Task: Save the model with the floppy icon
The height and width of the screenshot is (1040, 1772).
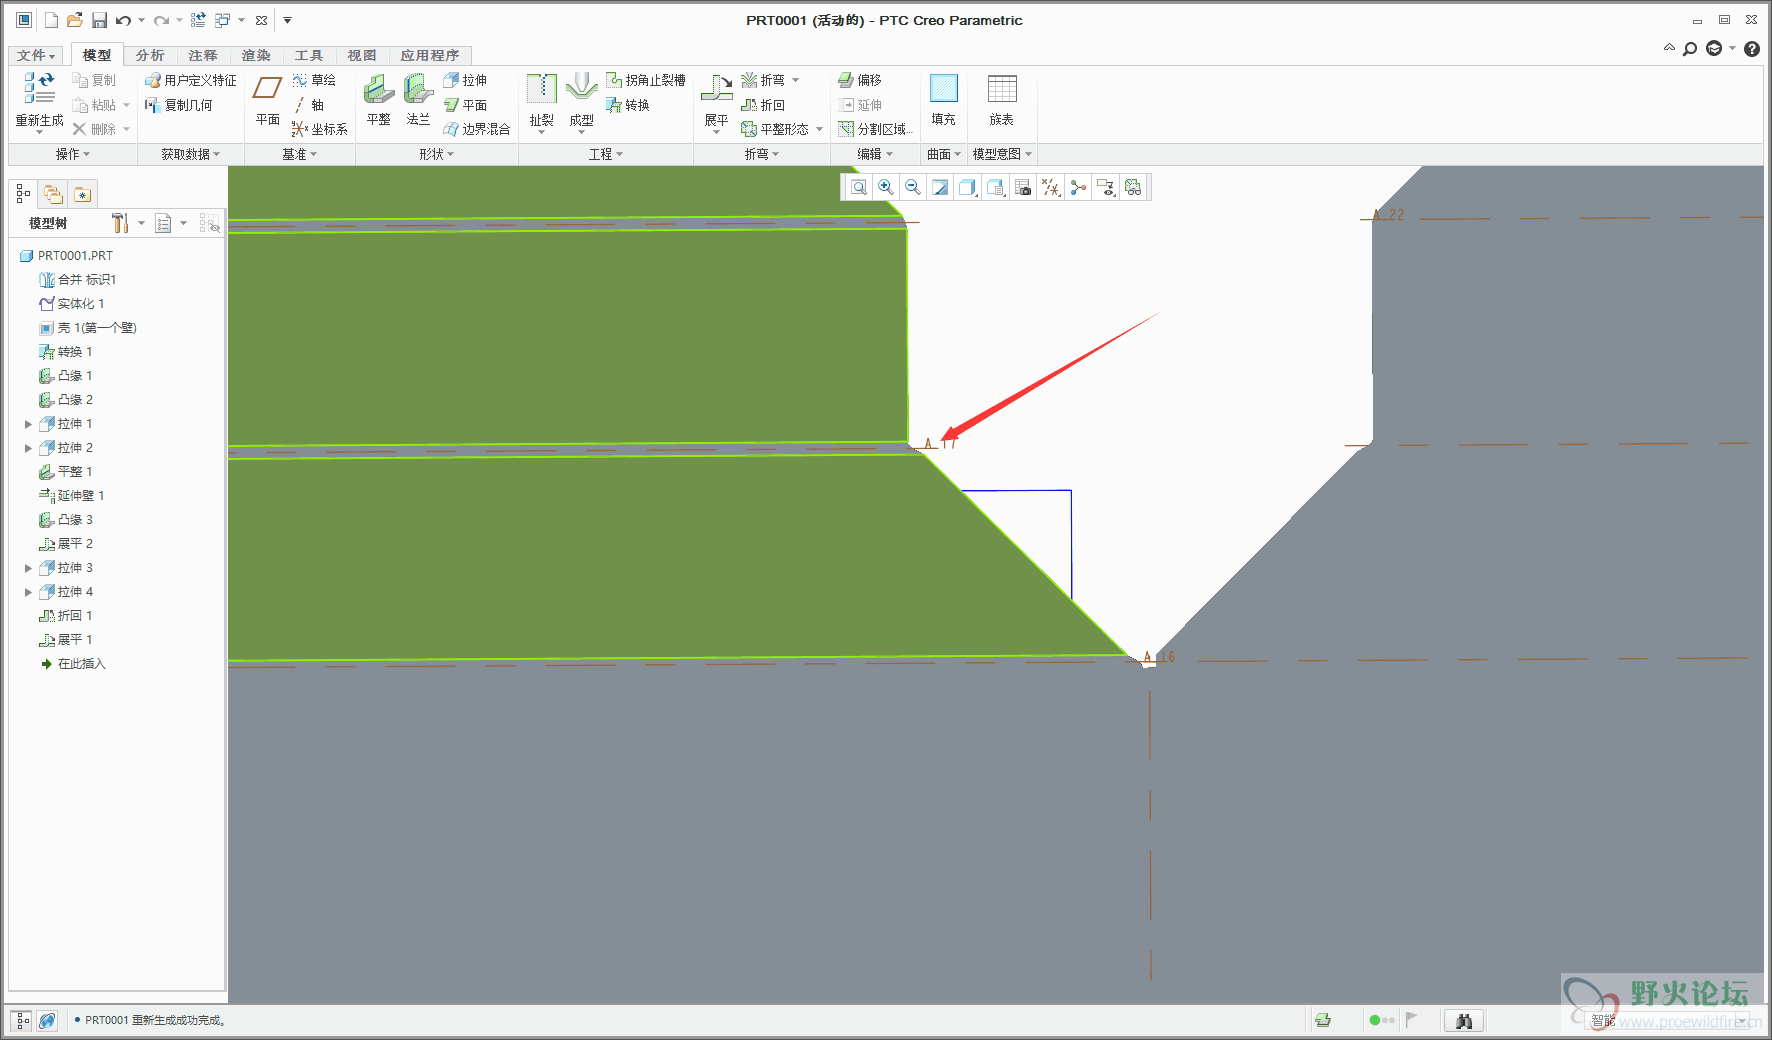Action: click(x=99, y=20)
